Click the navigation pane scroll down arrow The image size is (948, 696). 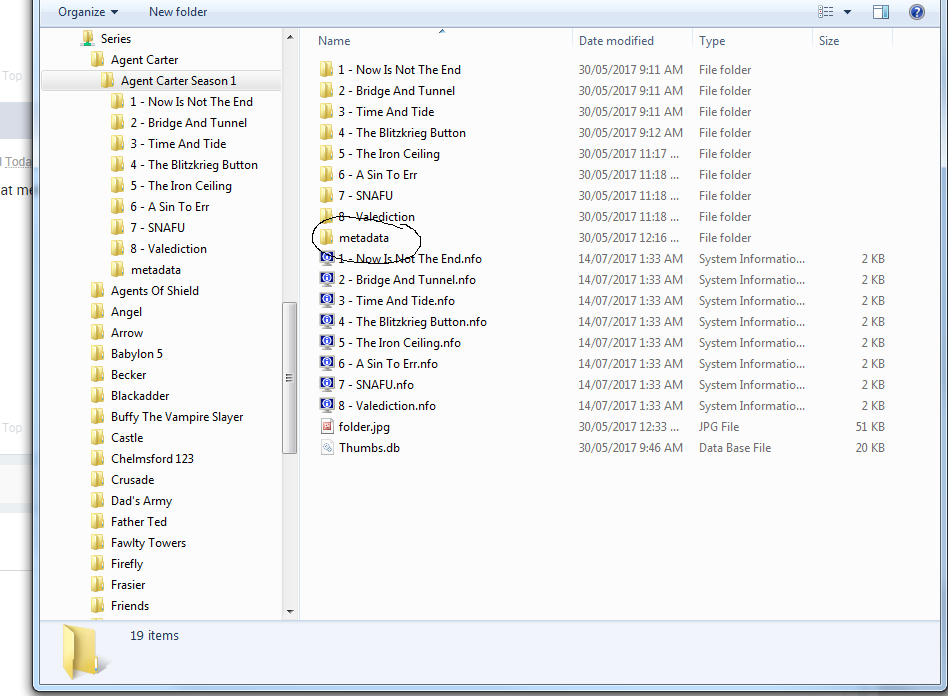tap(290, 611)
